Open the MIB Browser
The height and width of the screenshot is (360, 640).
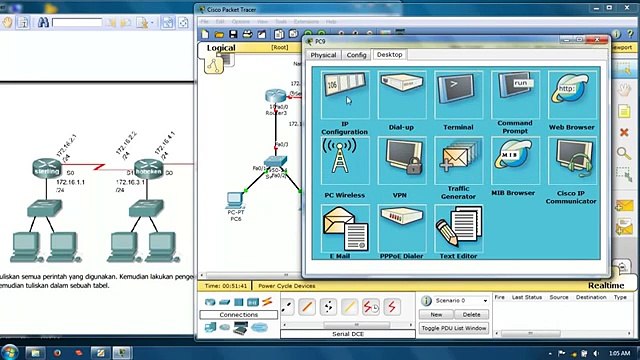[x=516, y=161]
